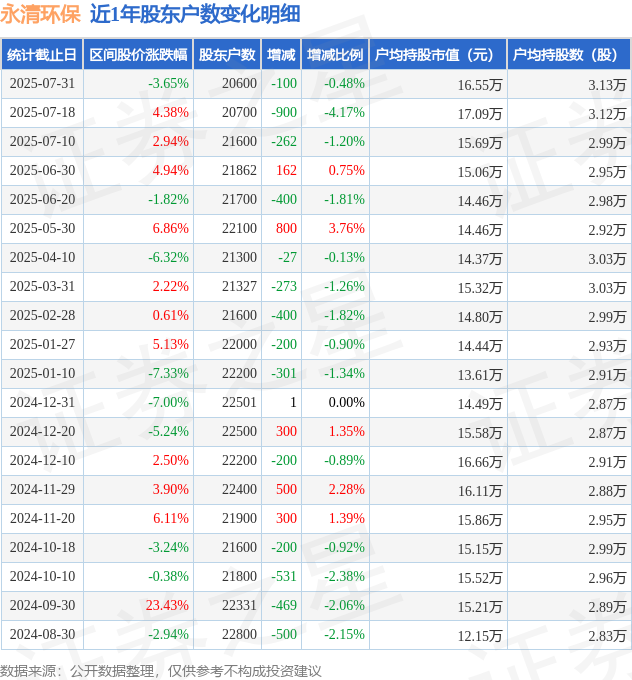Viewport: 632px width, 680px height.
Task: Click the 增减 column header
Action: (x=283, y=55)
